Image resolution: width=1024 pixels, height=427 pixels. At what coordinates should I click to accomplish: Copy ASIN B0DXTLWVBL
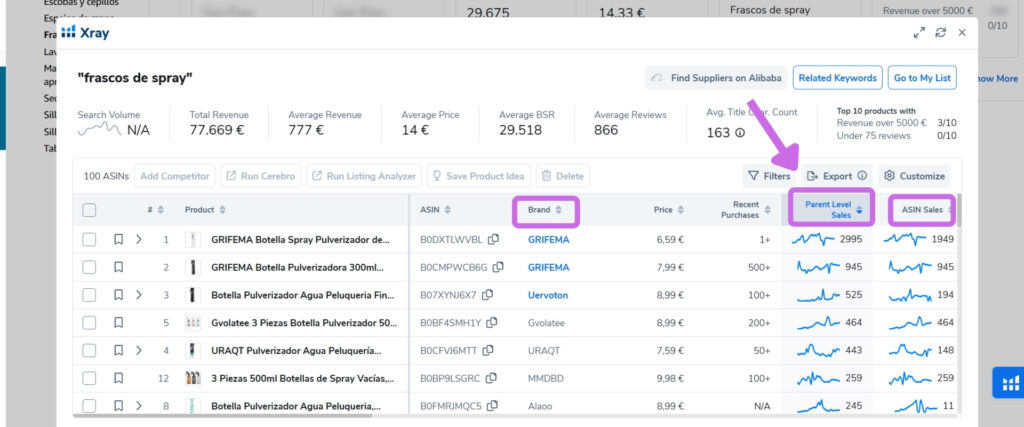(x=494, y=239)
